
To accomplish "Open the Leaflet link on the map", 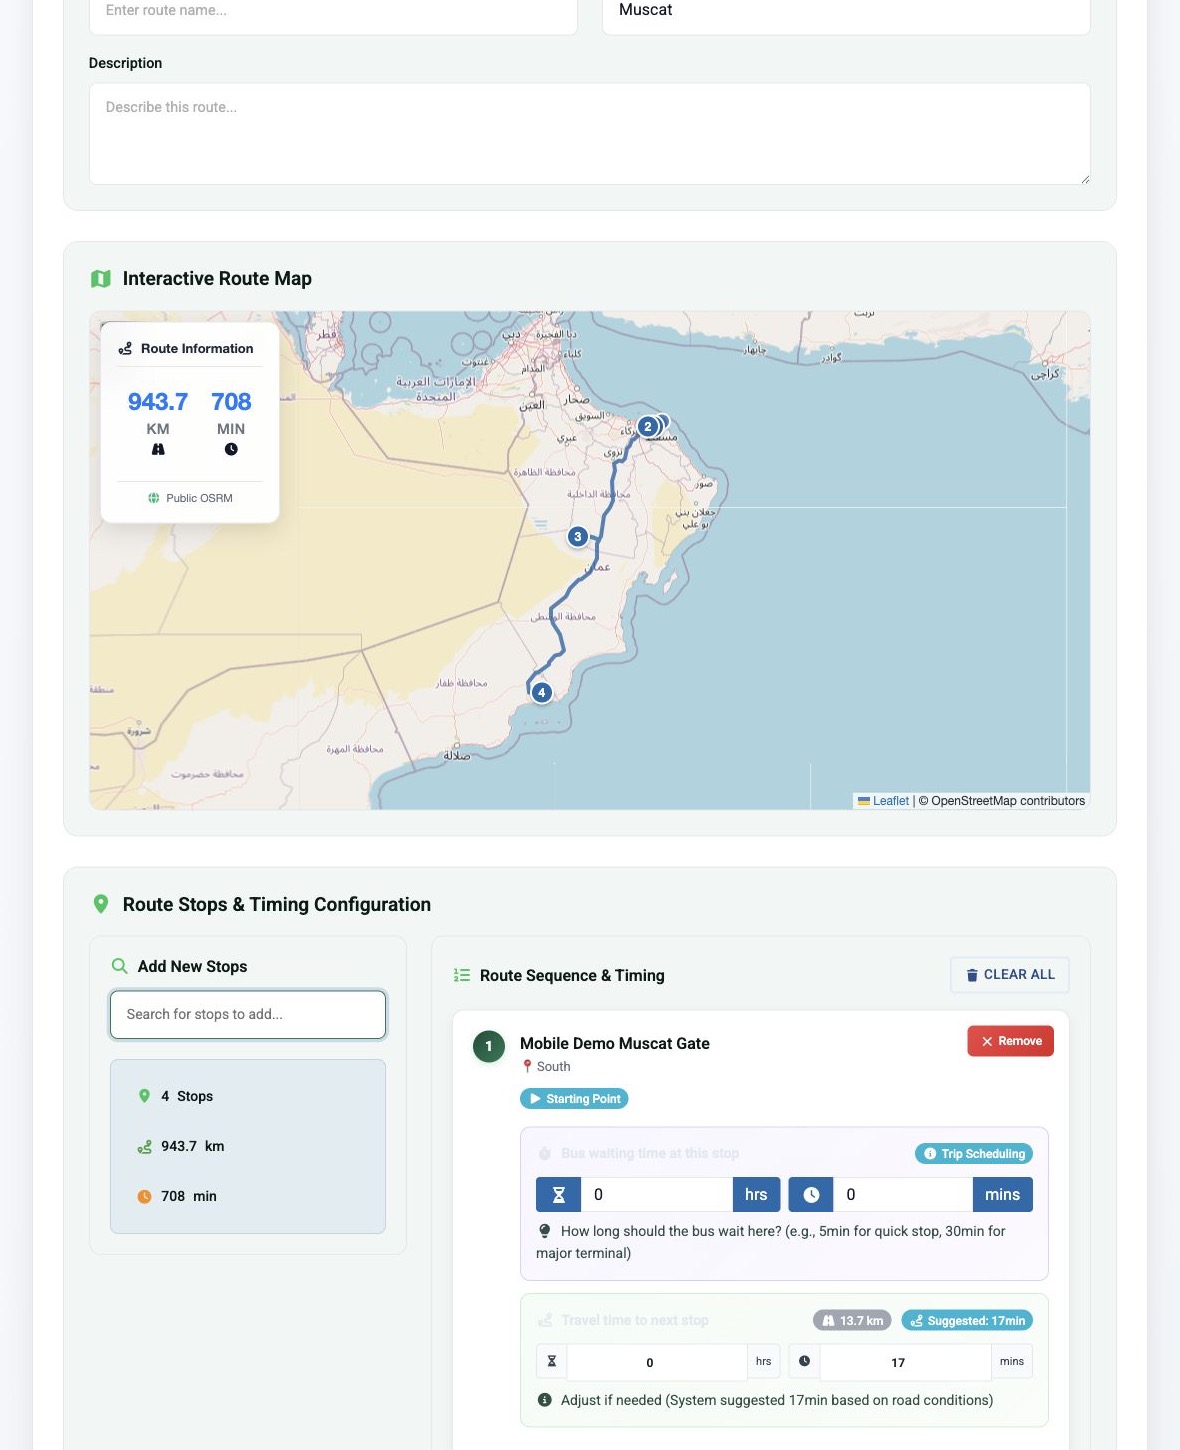I will click(890, 801).
